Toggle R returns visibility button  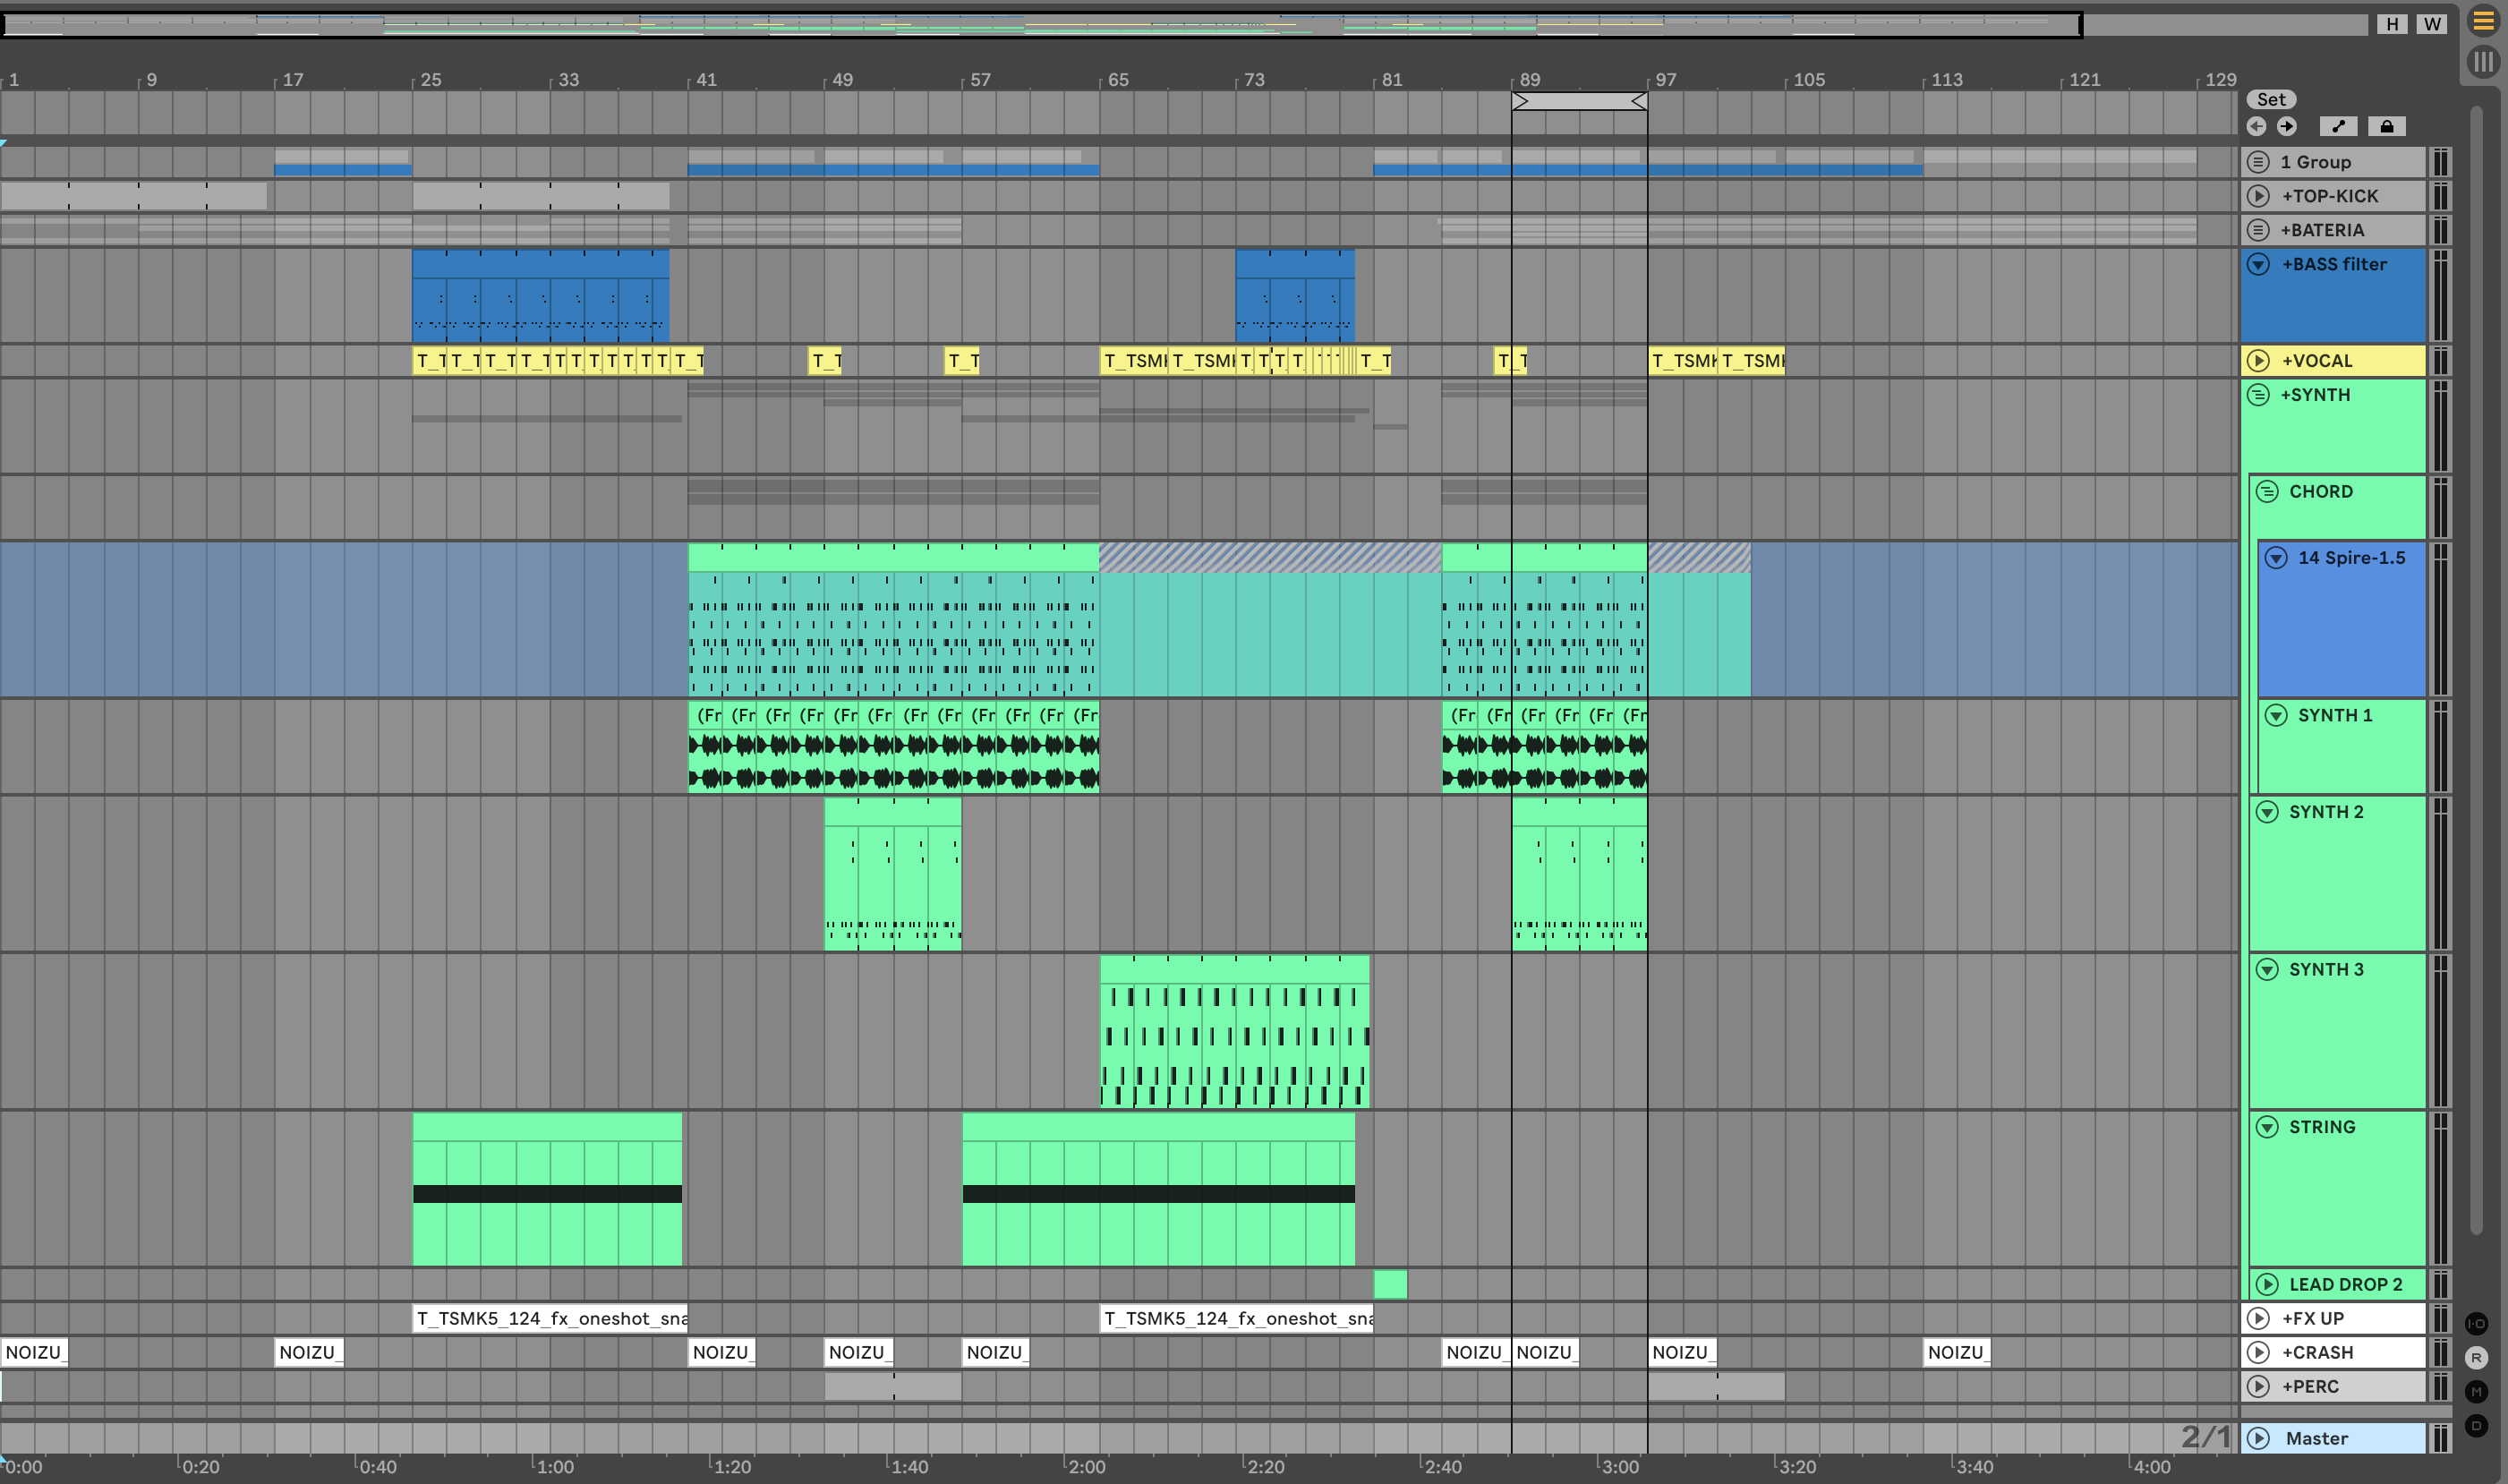2476,1357
